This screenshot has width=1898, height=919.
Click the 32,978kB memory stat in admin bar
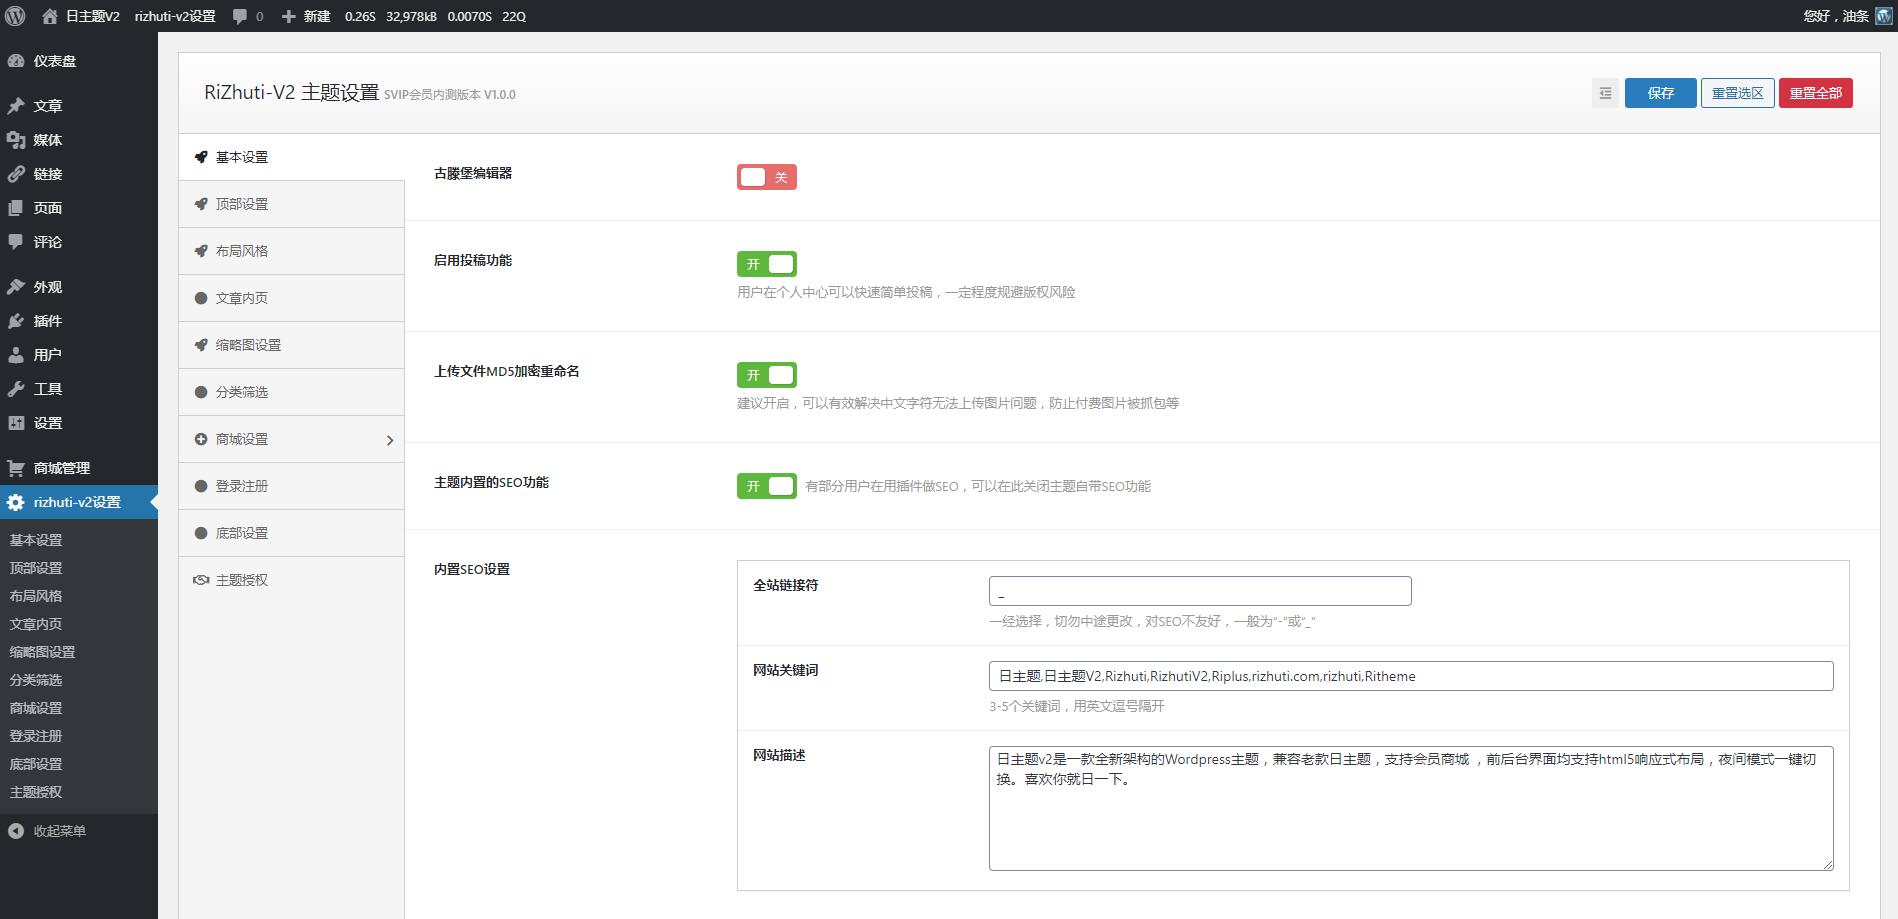click(411, 16)
